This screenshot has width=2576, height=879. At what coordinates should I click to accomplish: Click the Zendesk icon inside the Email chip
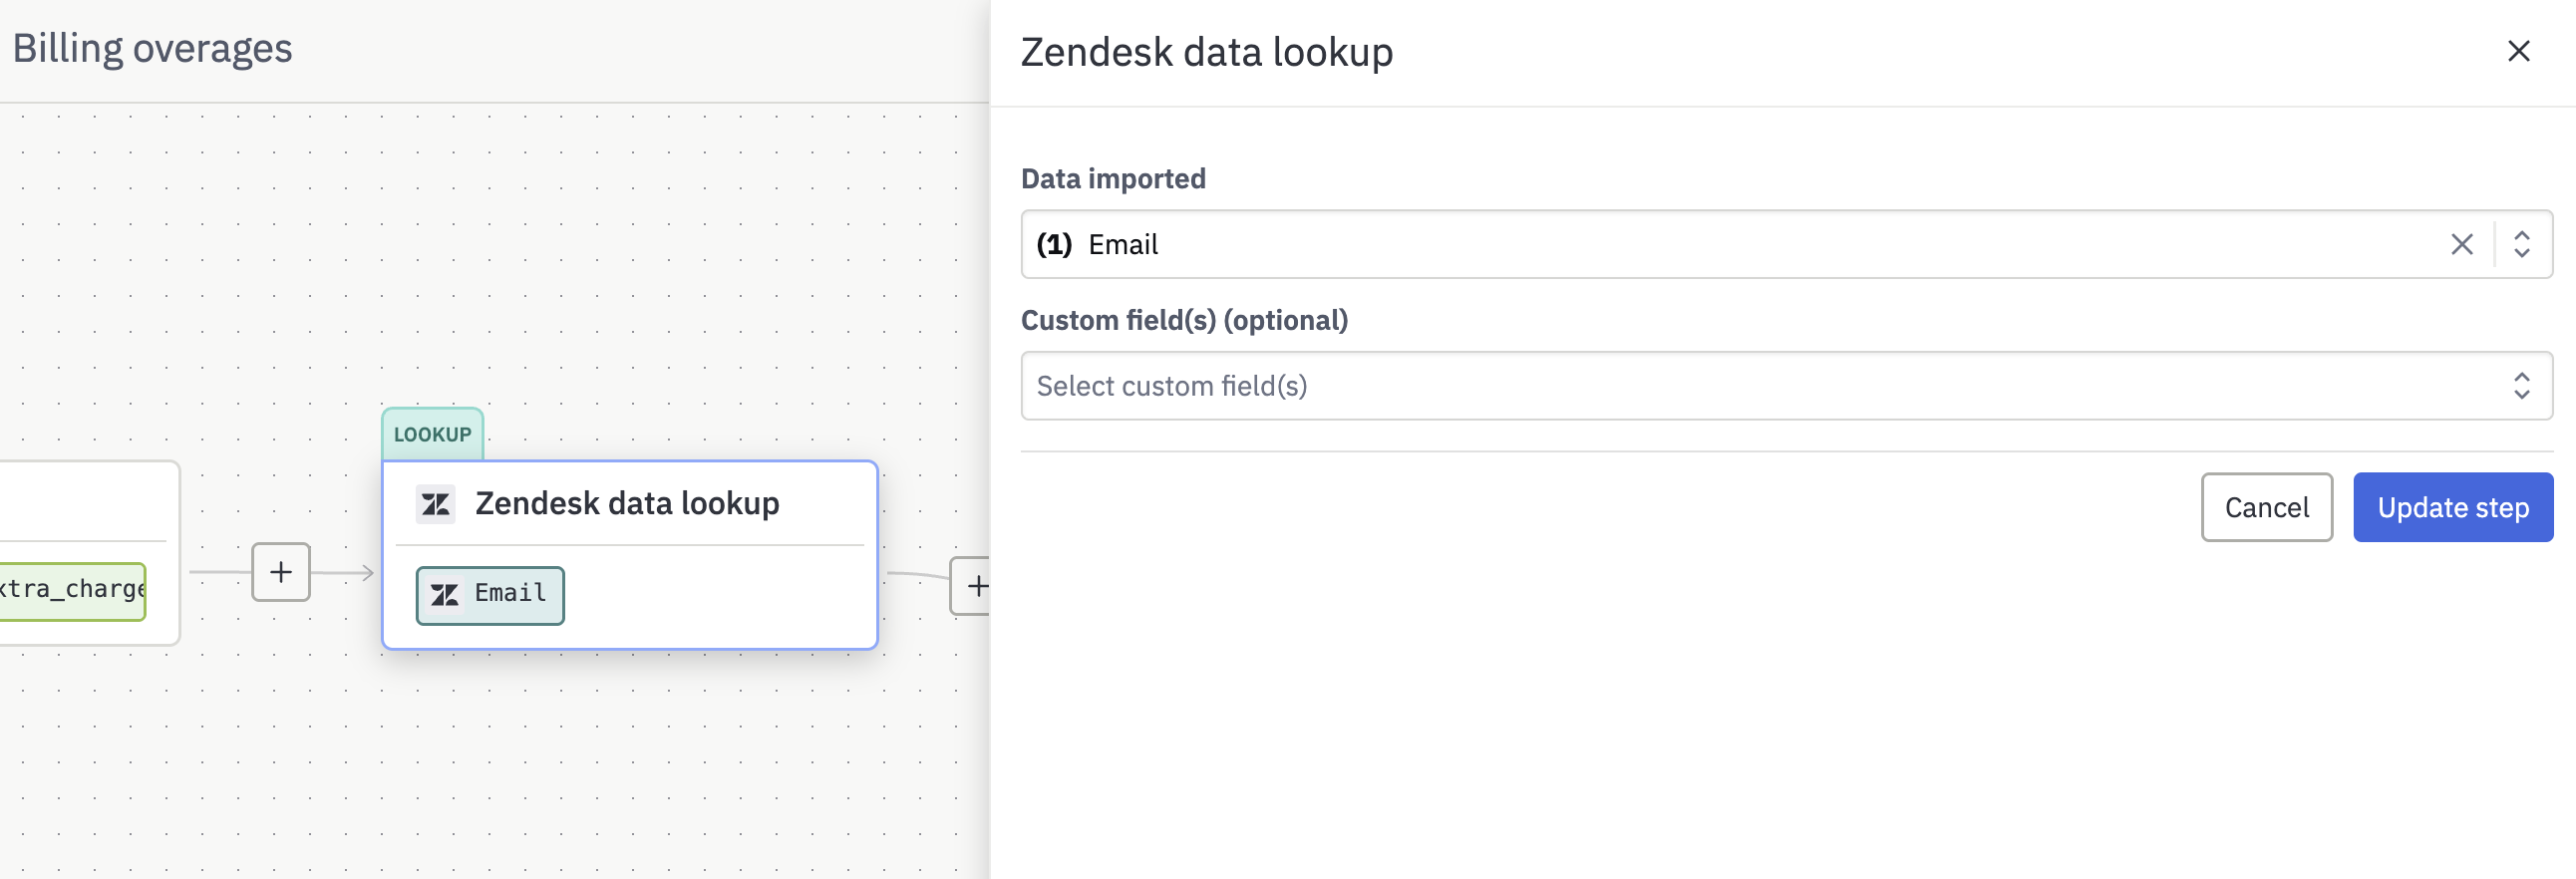coord(444,595)
